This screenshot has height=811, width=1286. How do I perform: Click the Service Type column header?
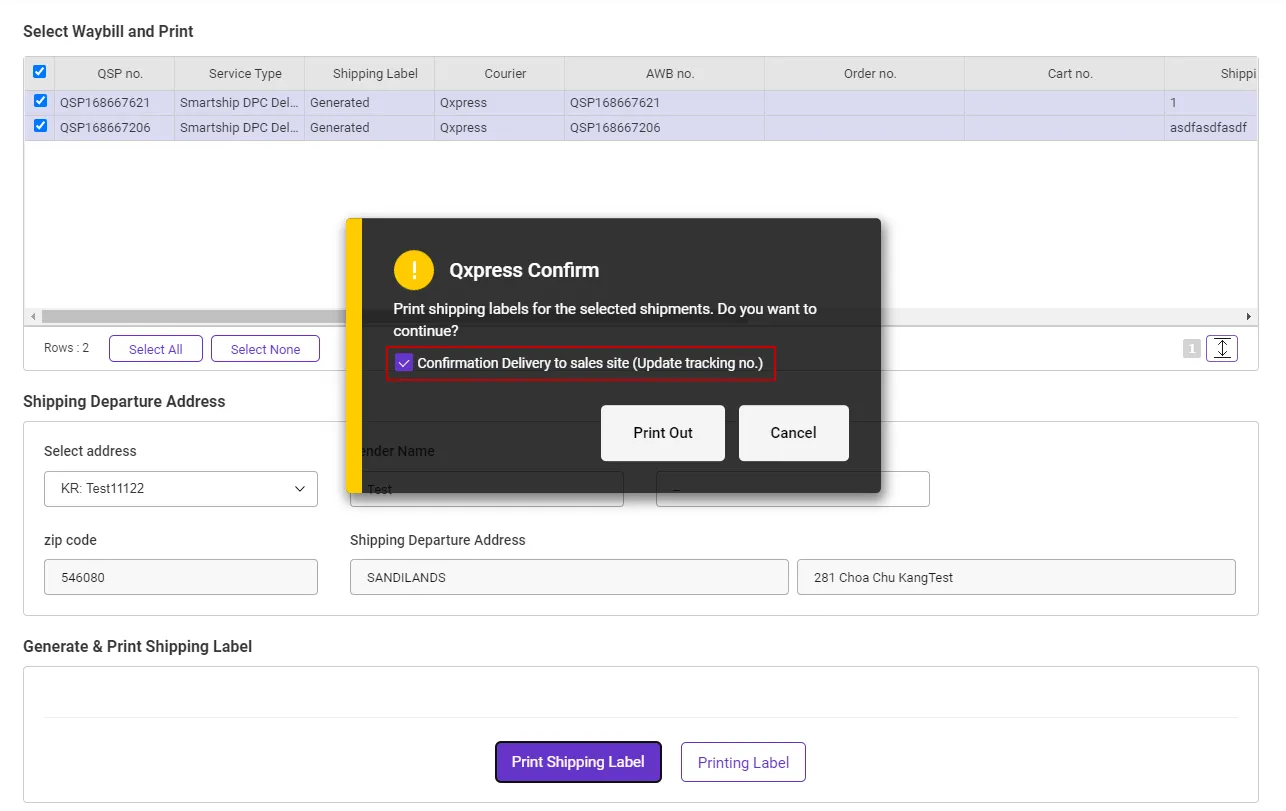245,73
